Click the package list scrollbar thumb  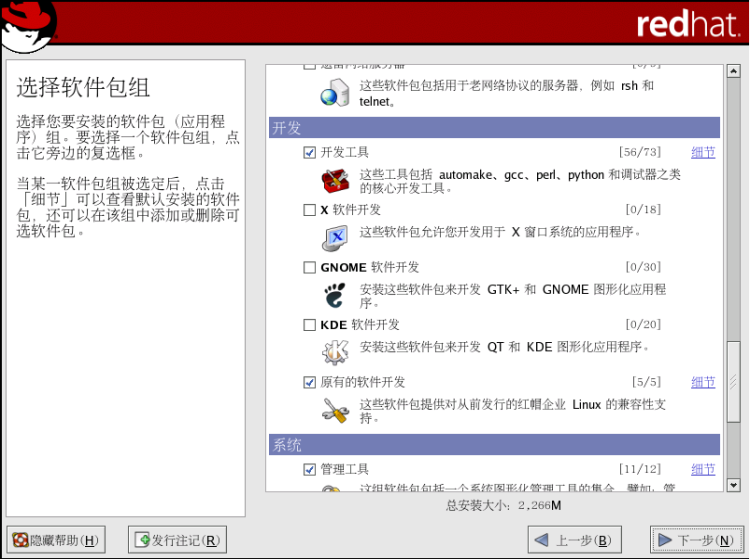pos(733,382)
